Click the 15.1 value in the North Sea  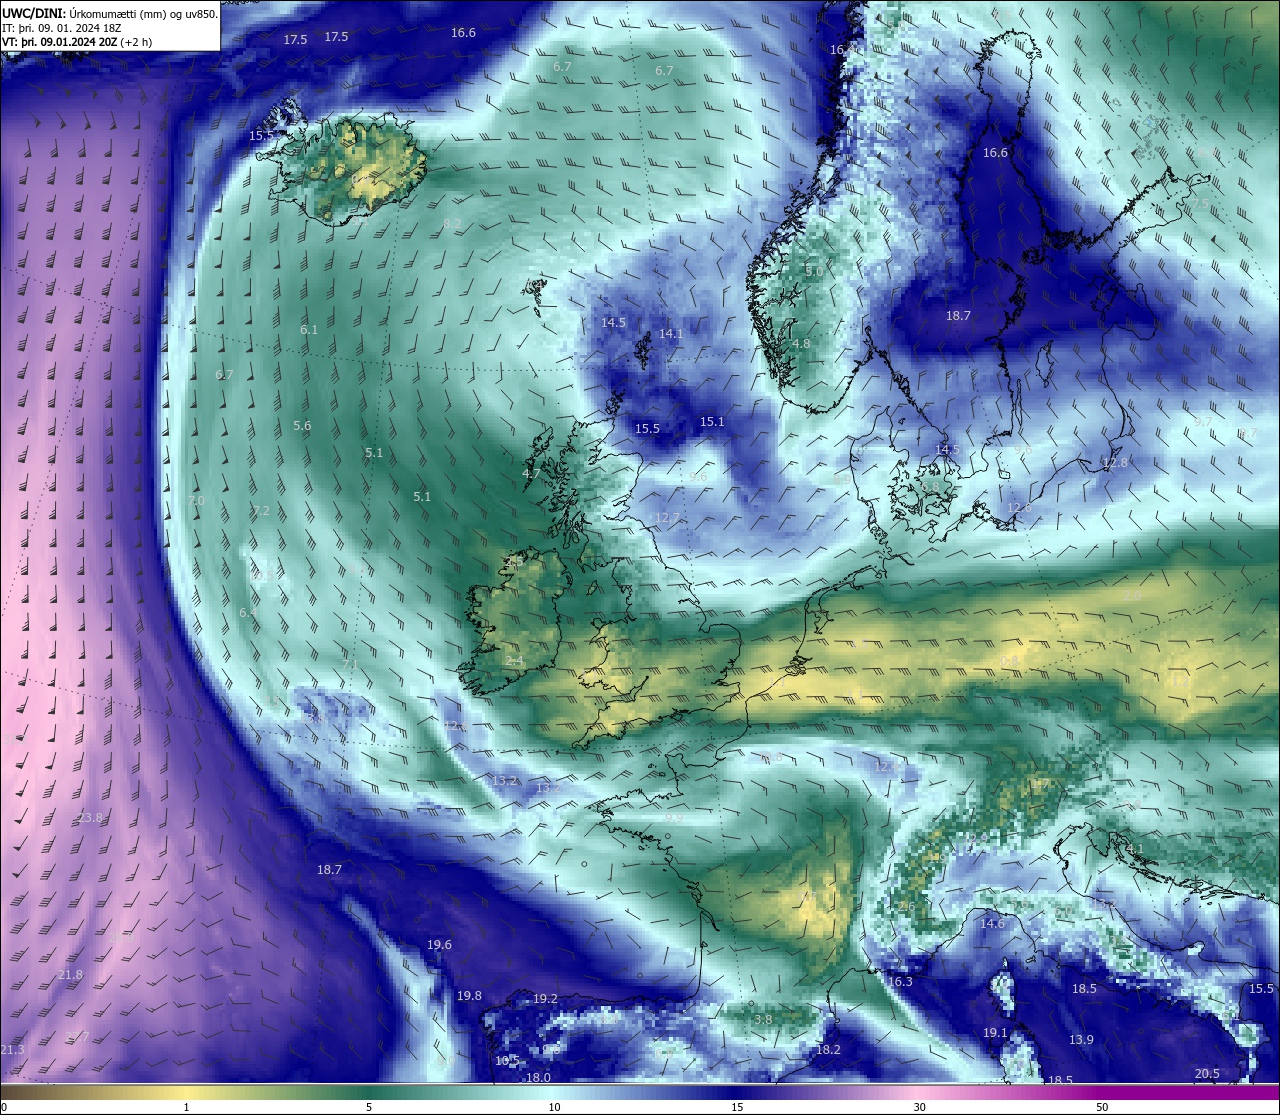[712, 421]
